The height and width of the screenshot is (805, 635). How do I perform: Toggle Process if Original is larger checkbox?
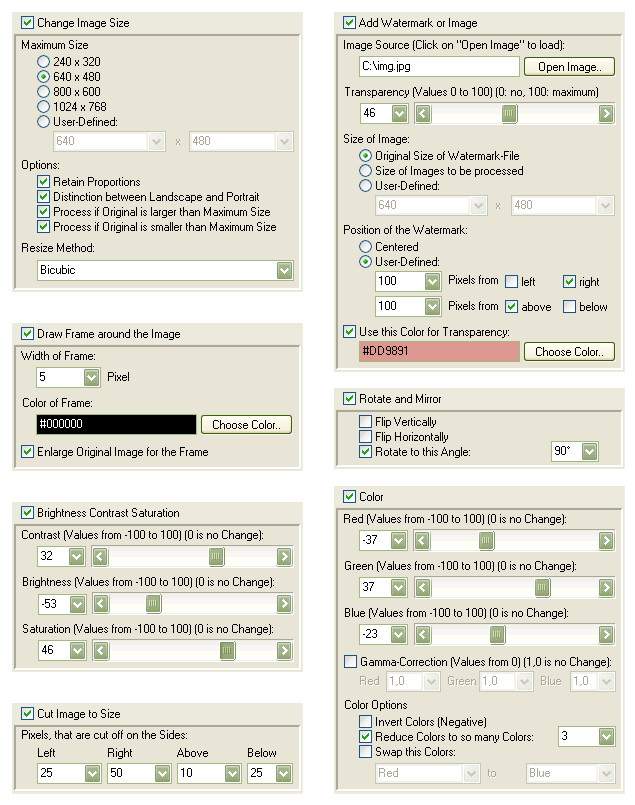click(x=44, y=212)
